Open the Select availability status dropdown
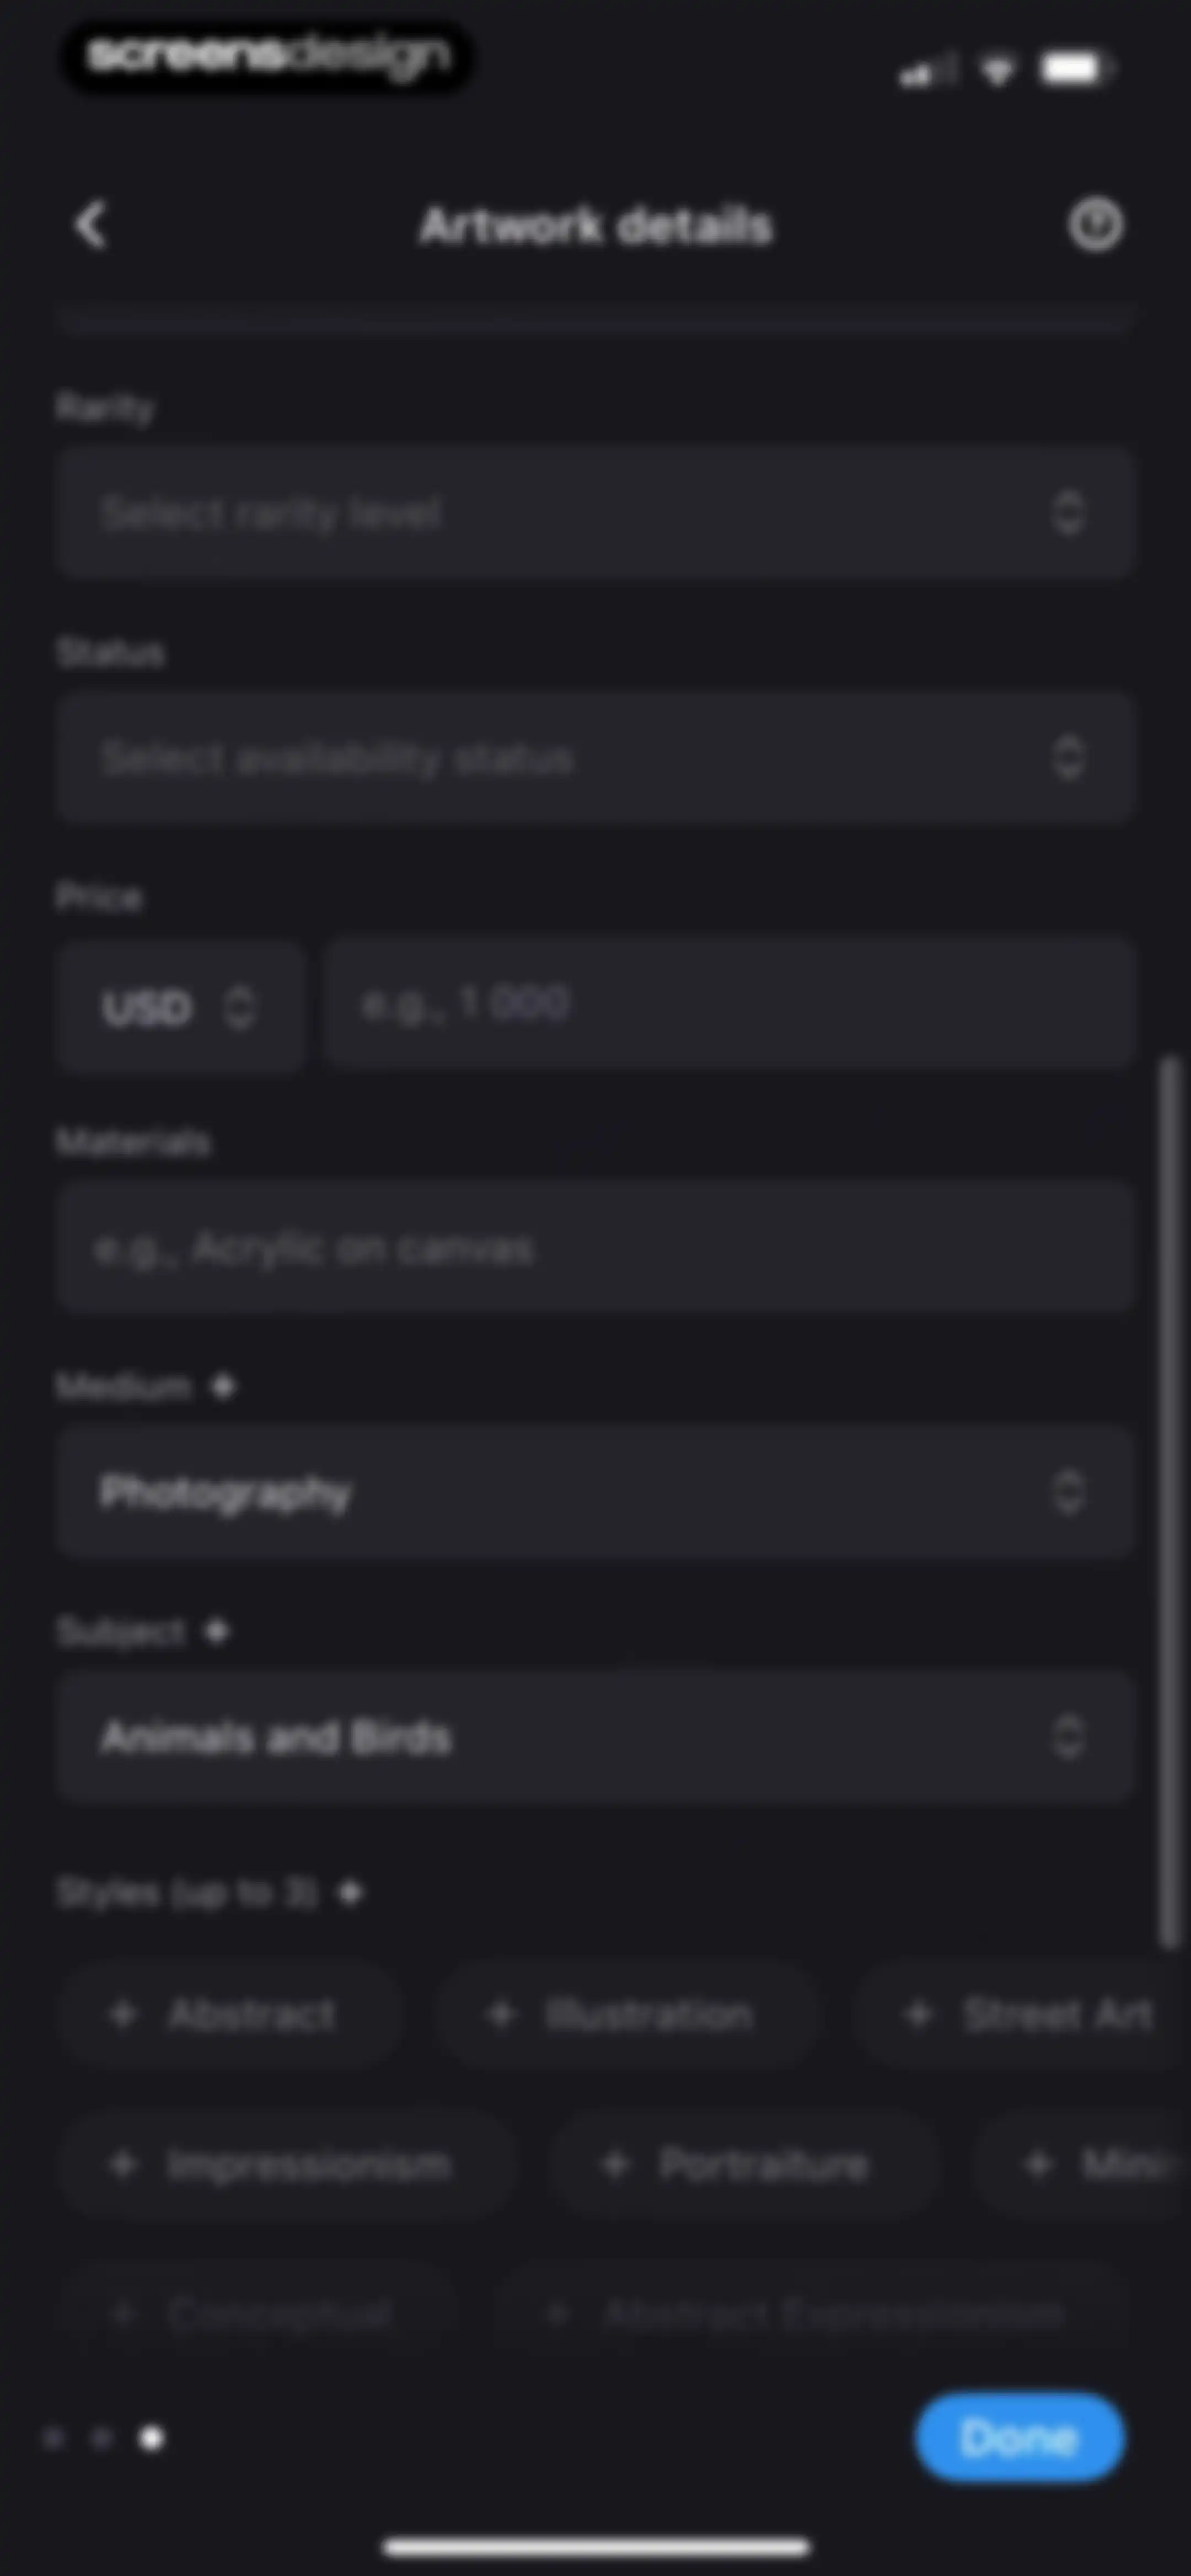1191x2576 pixels. pyautogui.click(x=595, y=758)
